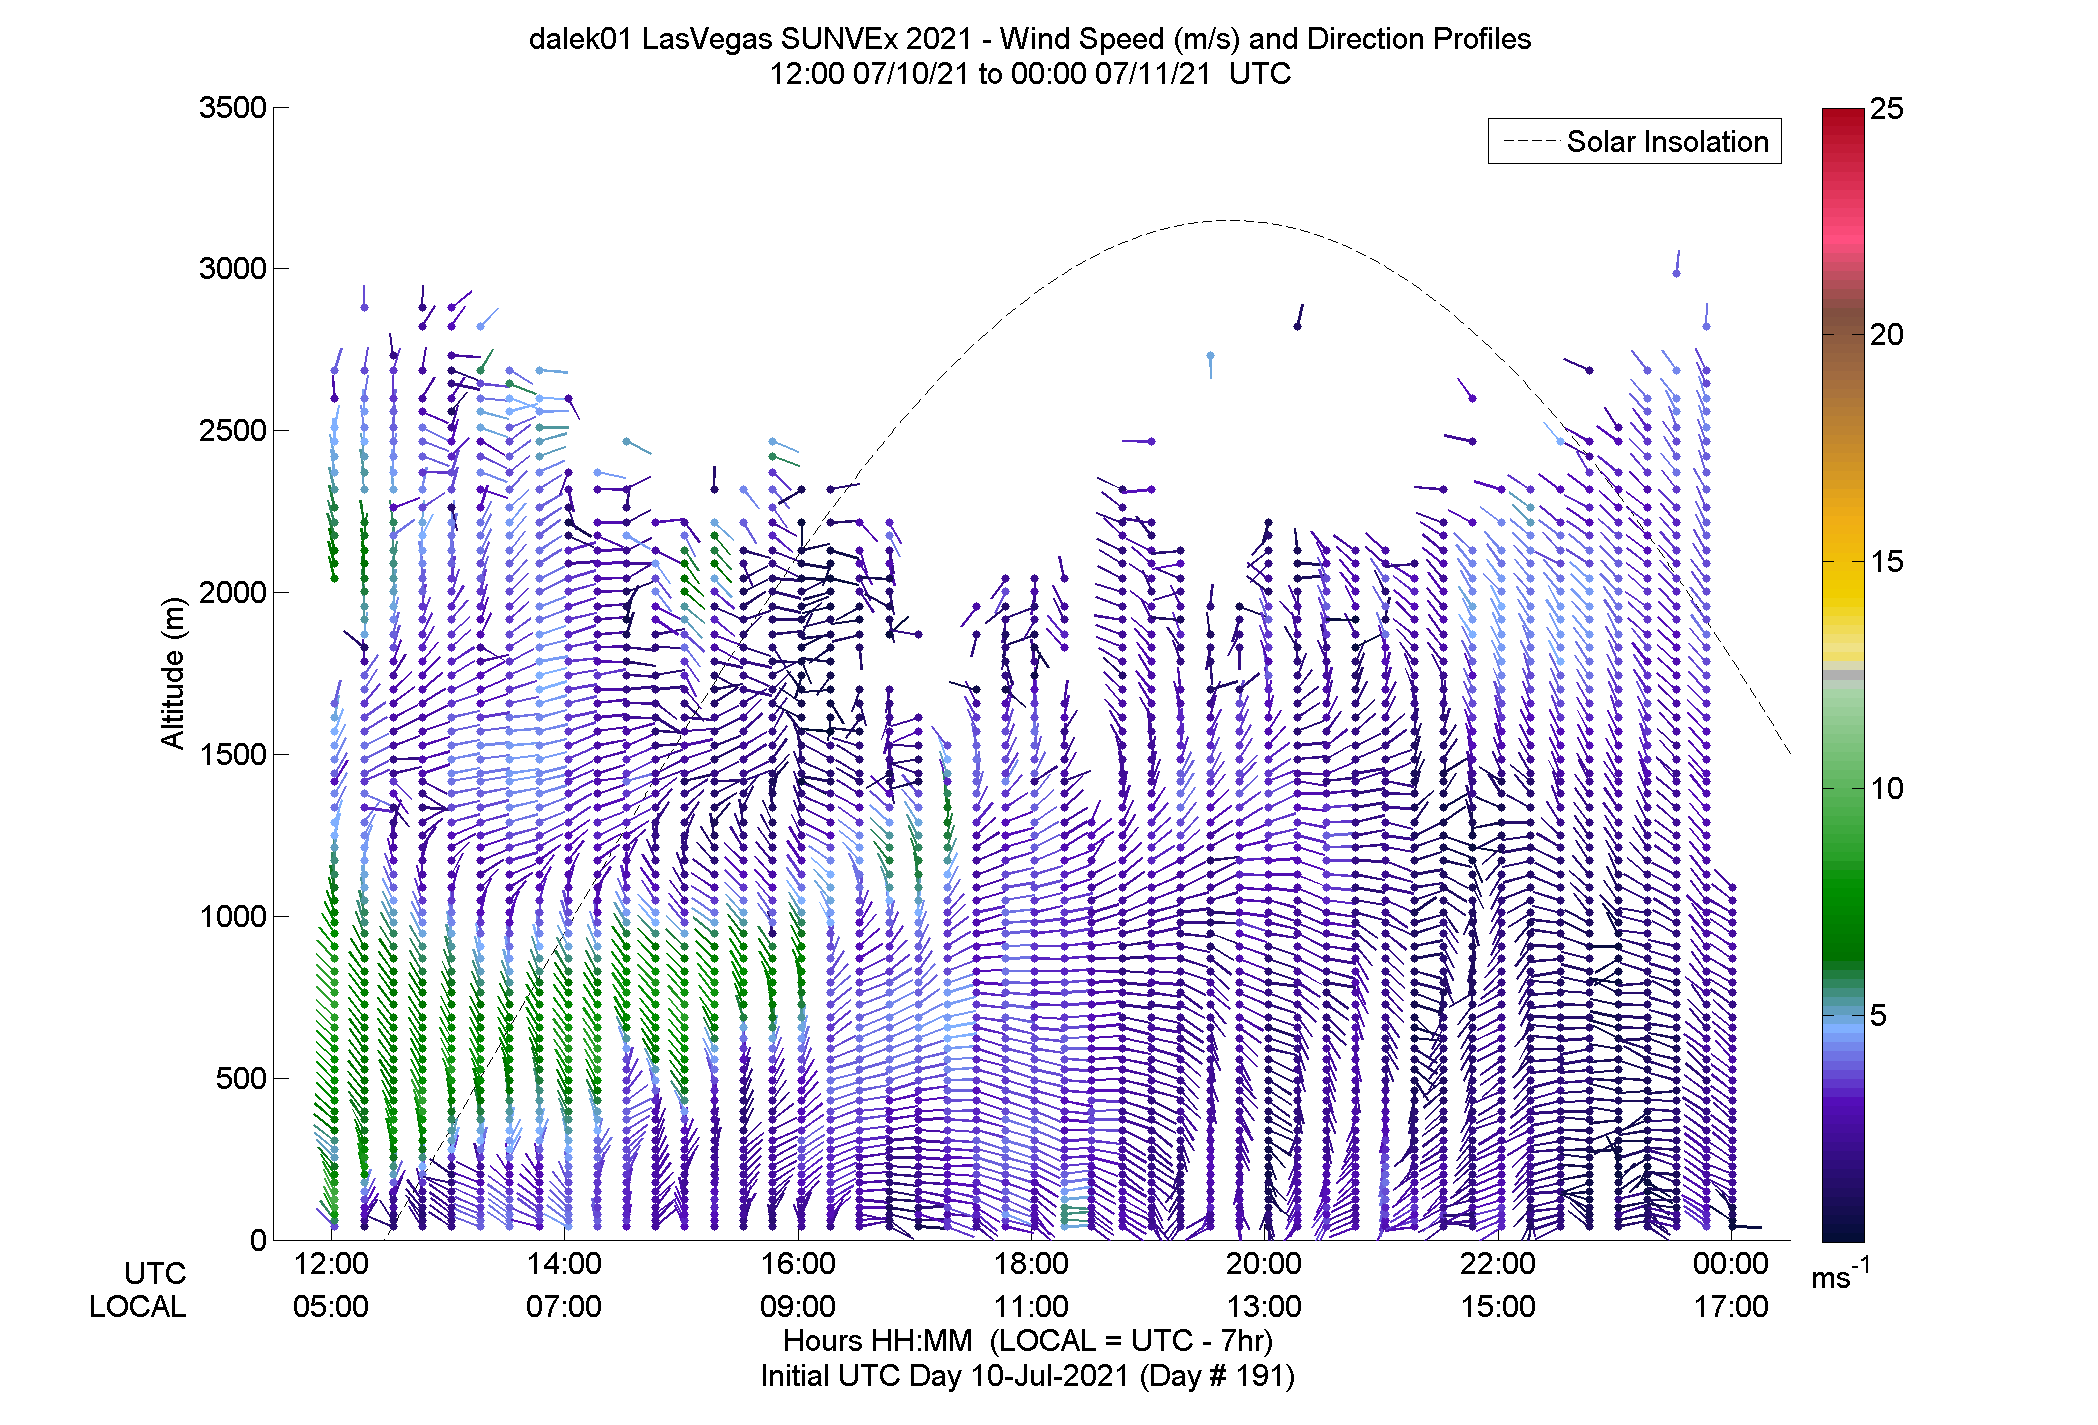Click the 18:00 UTC time label
Screen dimensions: 2098x1425
1031,1264
